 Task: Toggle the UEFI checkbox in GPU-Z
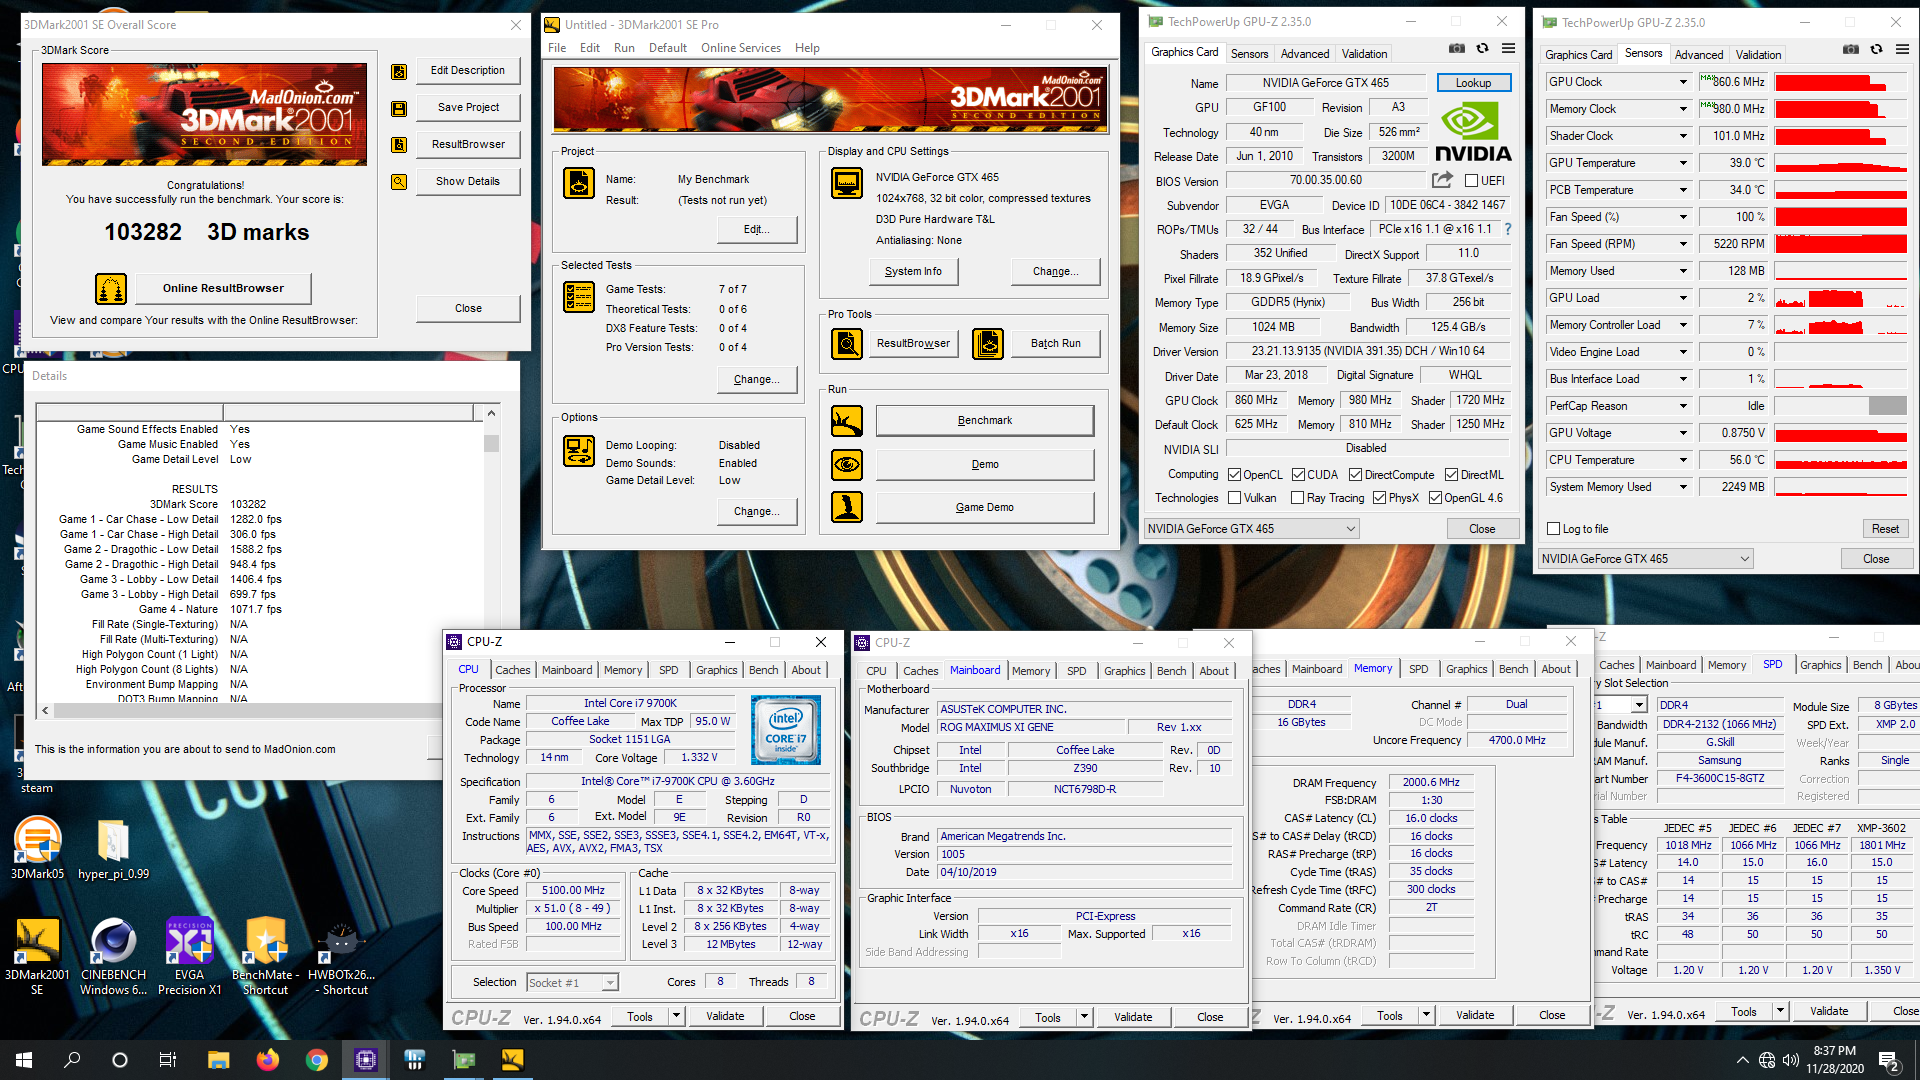(x=1471, y=181)
